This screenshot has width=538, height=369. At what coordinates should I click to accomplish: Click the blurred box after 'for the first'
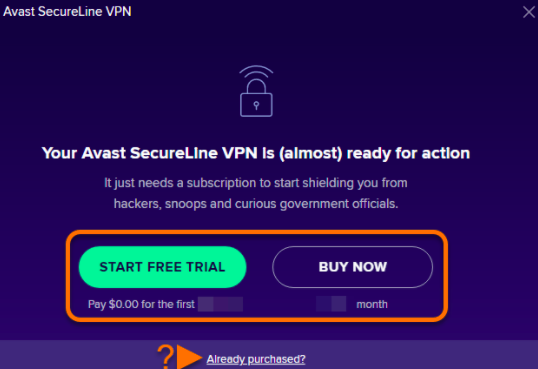(x=220, y=304)
